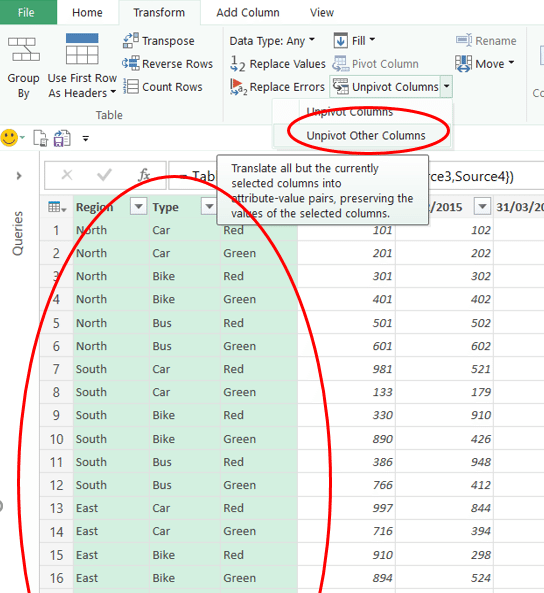Click the document copy icon in quick toolbar
Image resolution: width=544 pixels, height=593 pixels.
click(x=40, y=138)
